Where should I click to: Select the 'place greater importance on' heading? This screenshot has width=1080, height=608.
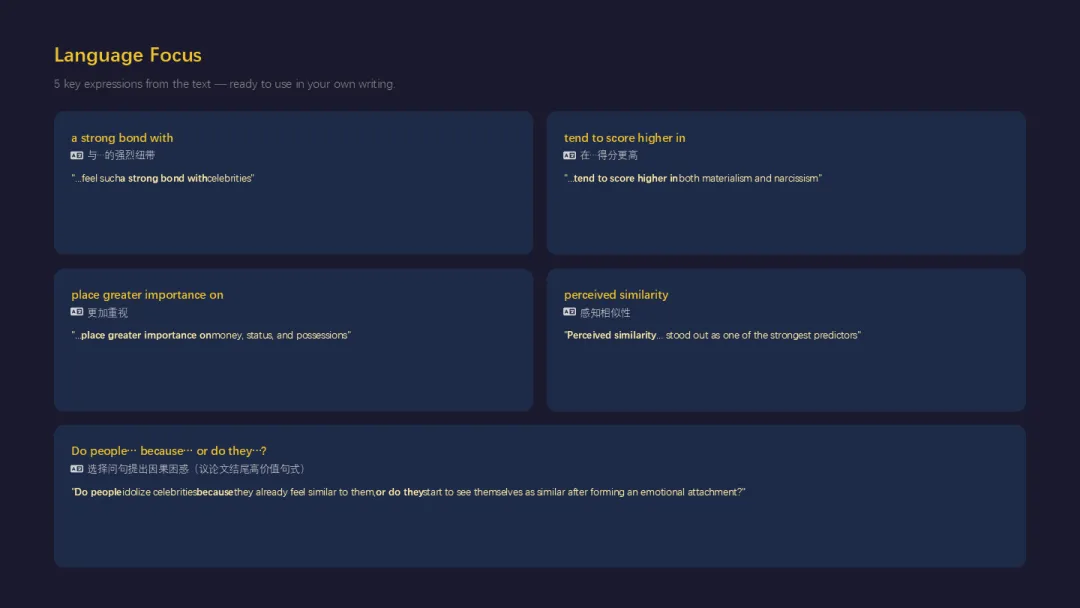pos(147,295)
